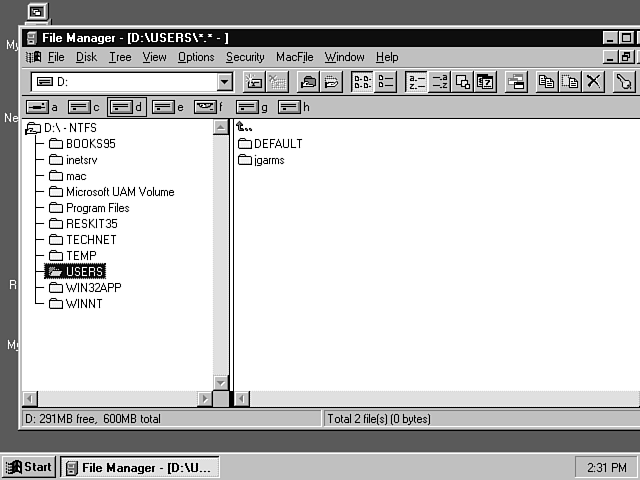This screenshot has height=480, width=640.
Task: Click the Move files toolbar icon
Action: [x=570, y=82]
